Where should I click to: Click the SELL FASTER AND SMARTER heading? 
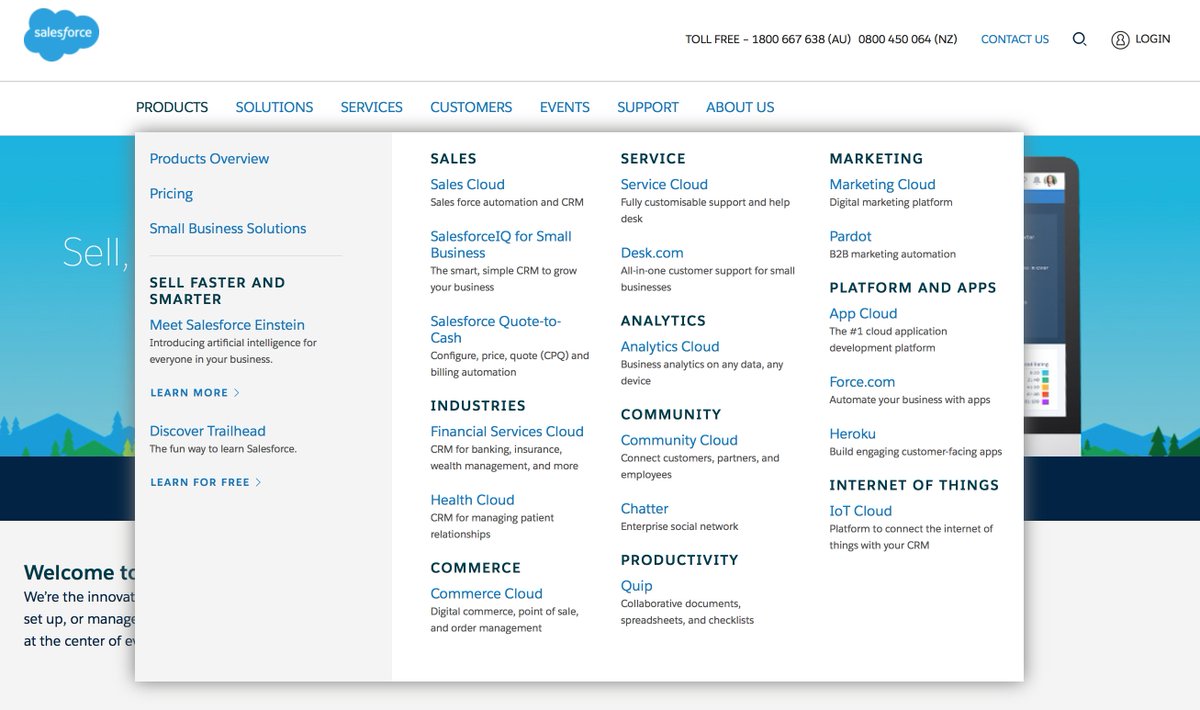click(217, 291)
